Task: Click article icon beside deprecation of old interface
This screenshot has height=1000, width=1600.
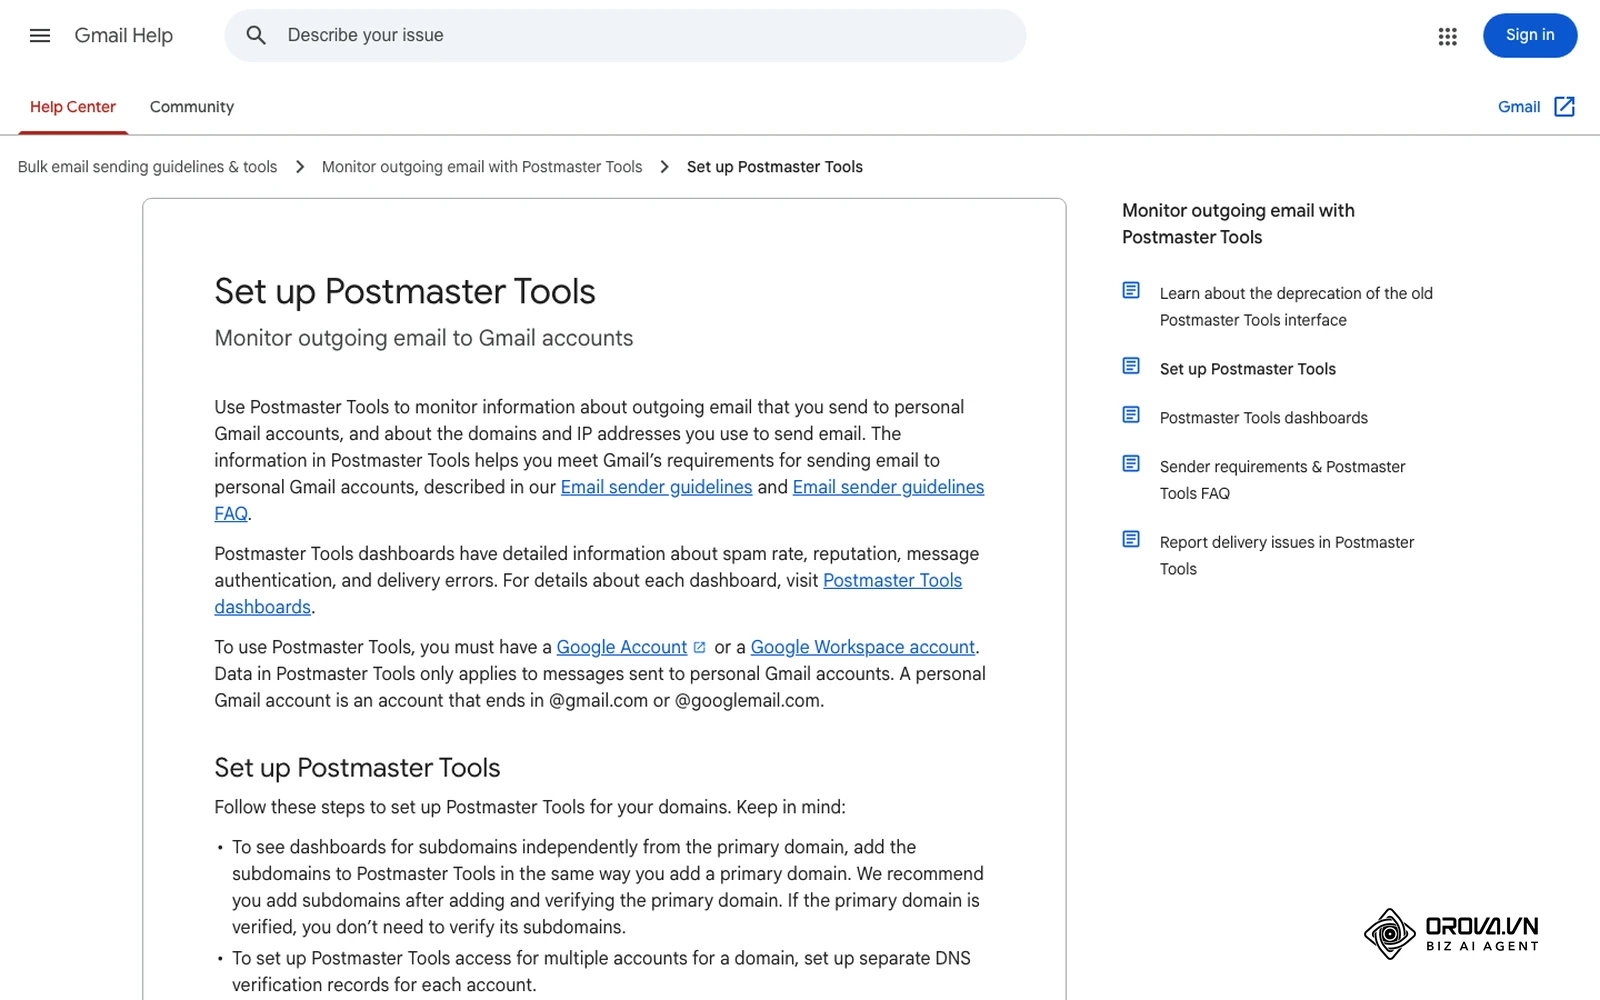Action: tap(1131, 291)
